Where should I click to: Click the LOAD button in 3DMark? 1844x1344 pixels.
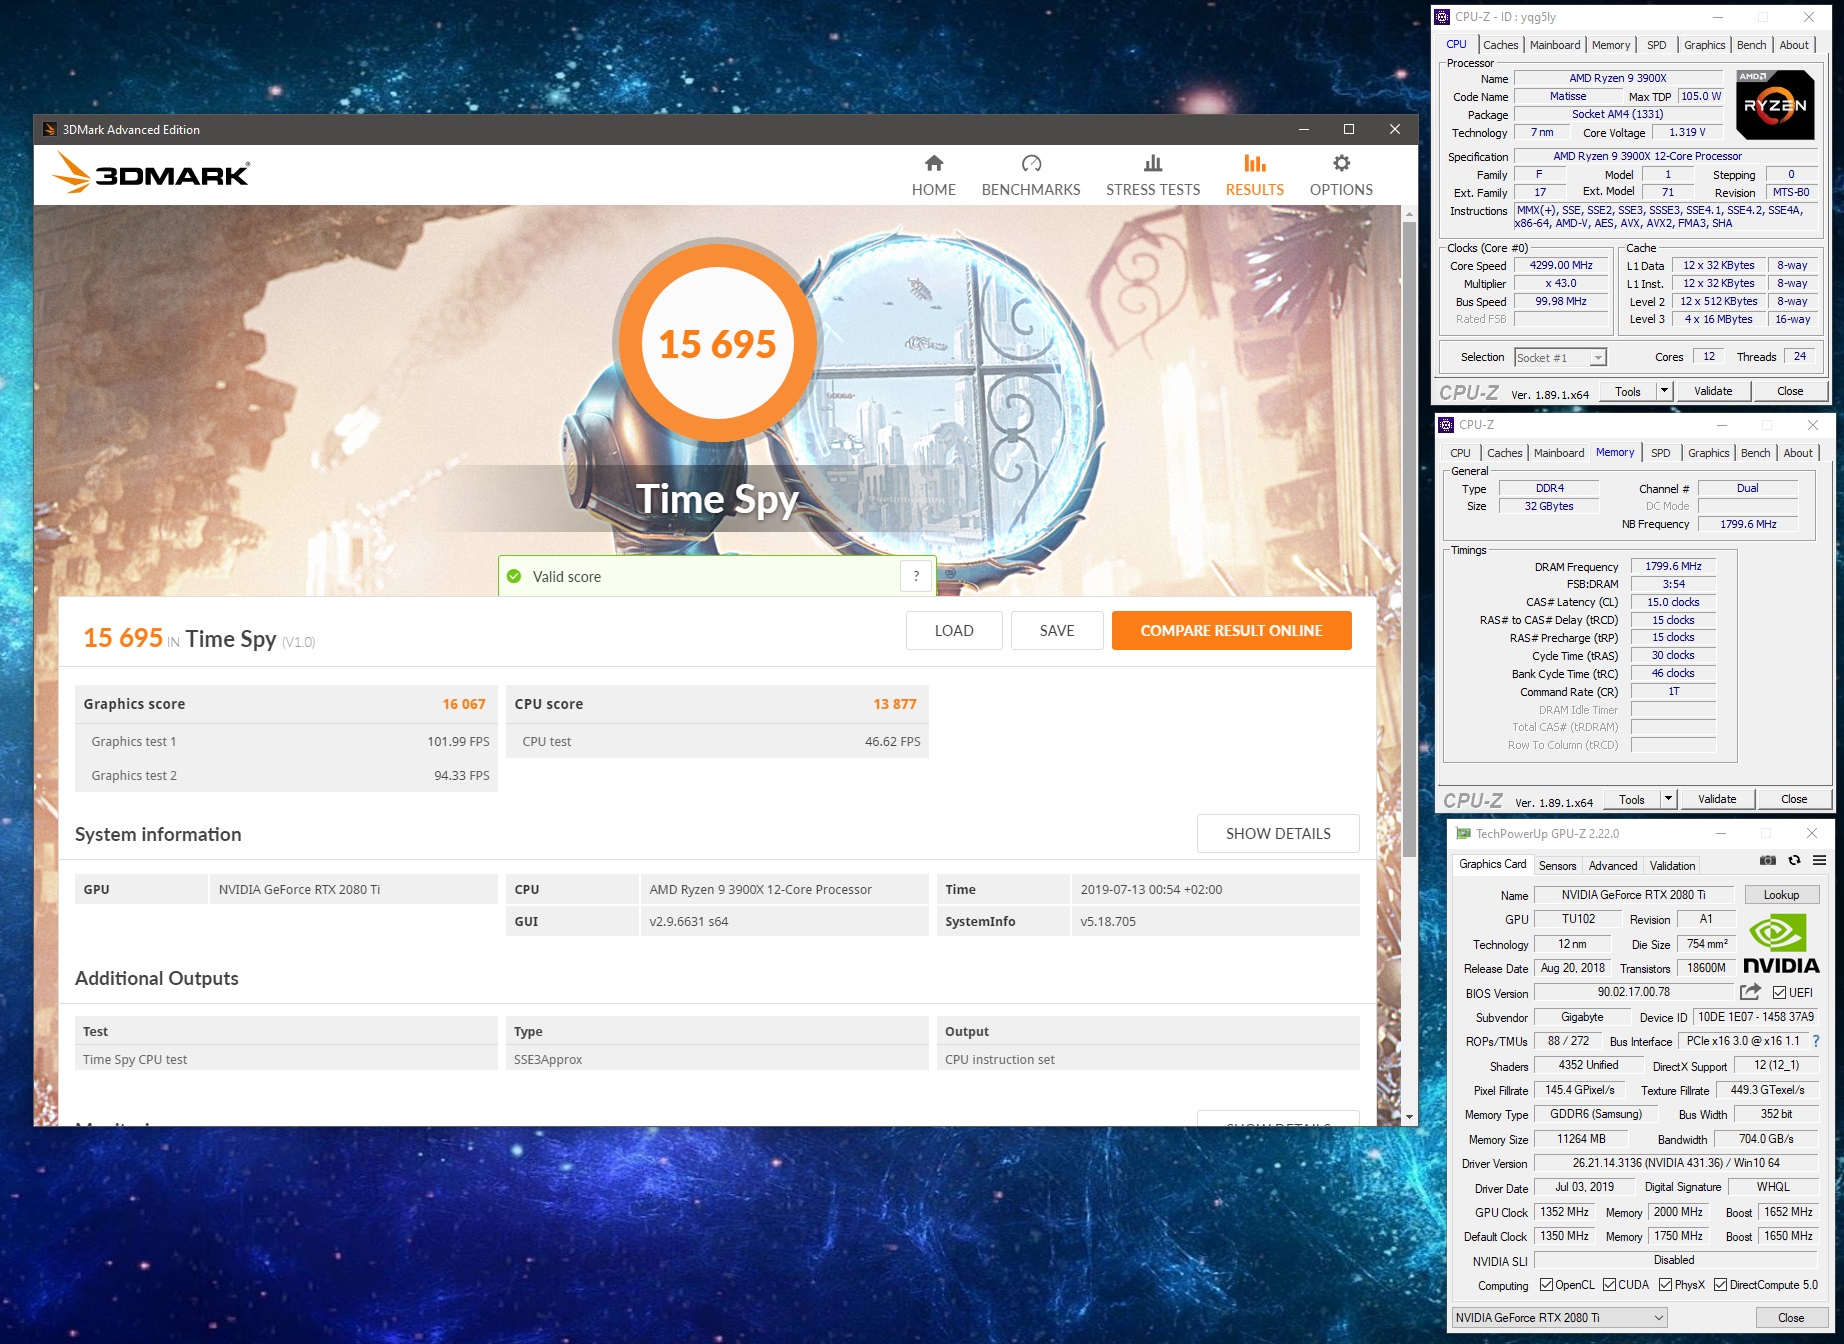[x=954, y=630]
